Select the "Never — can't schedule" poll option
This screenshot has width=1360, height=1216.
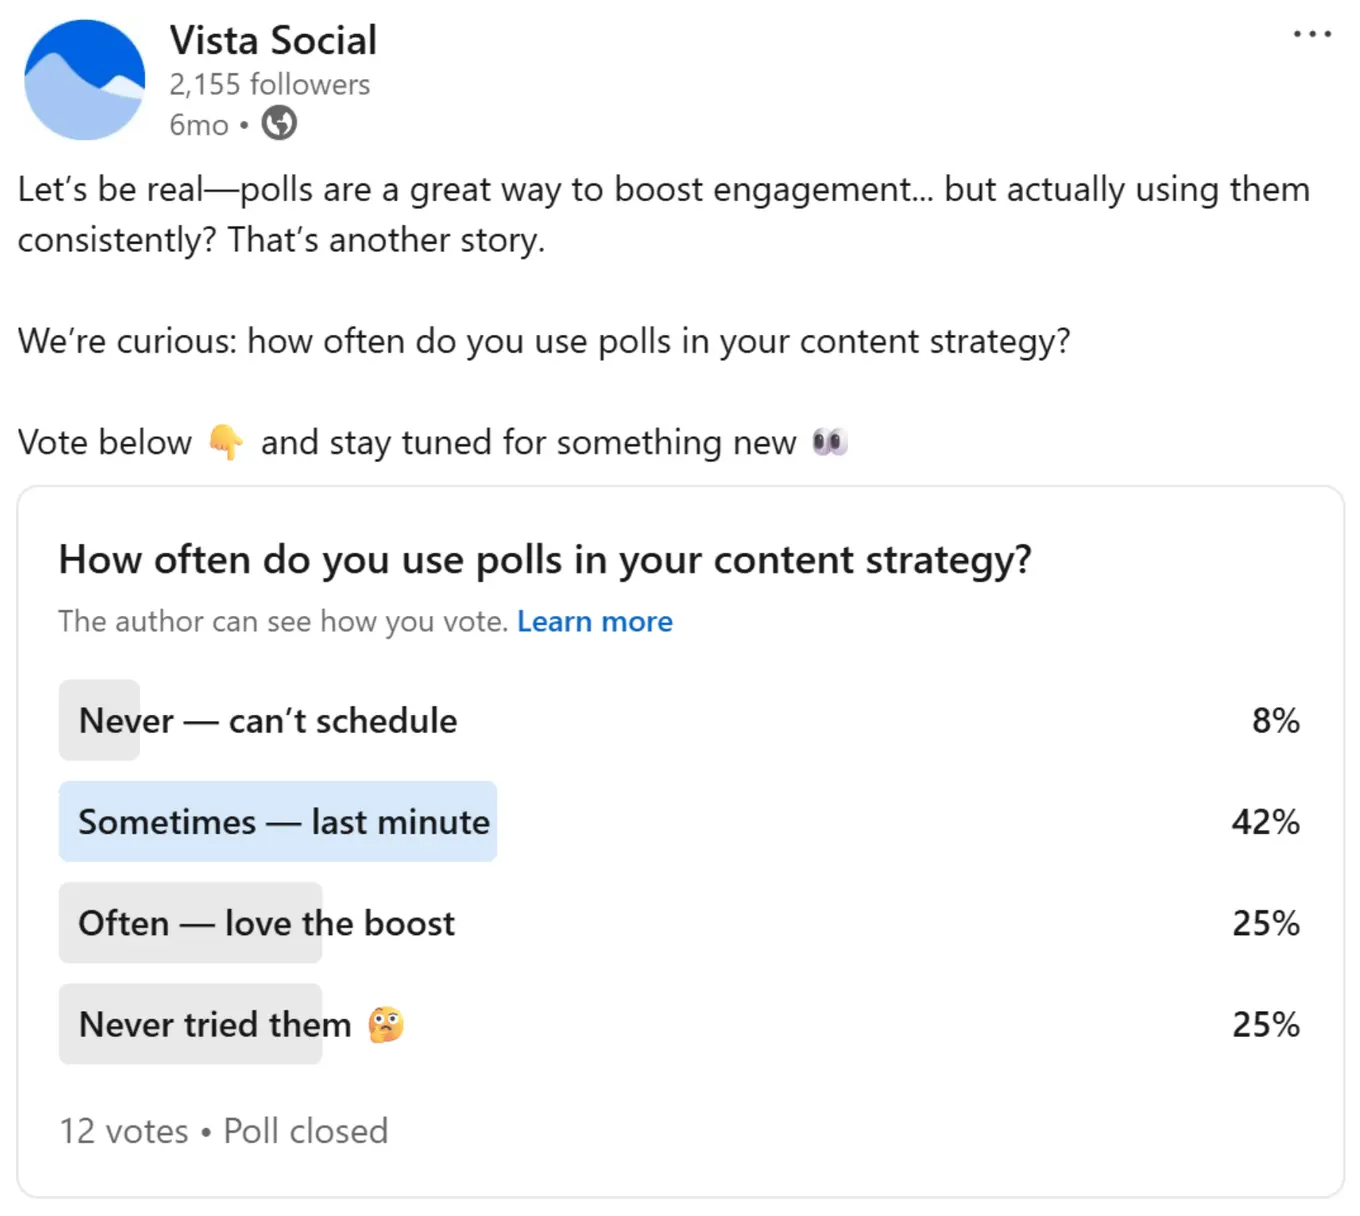pyautogui.click(x=268, y=721)
